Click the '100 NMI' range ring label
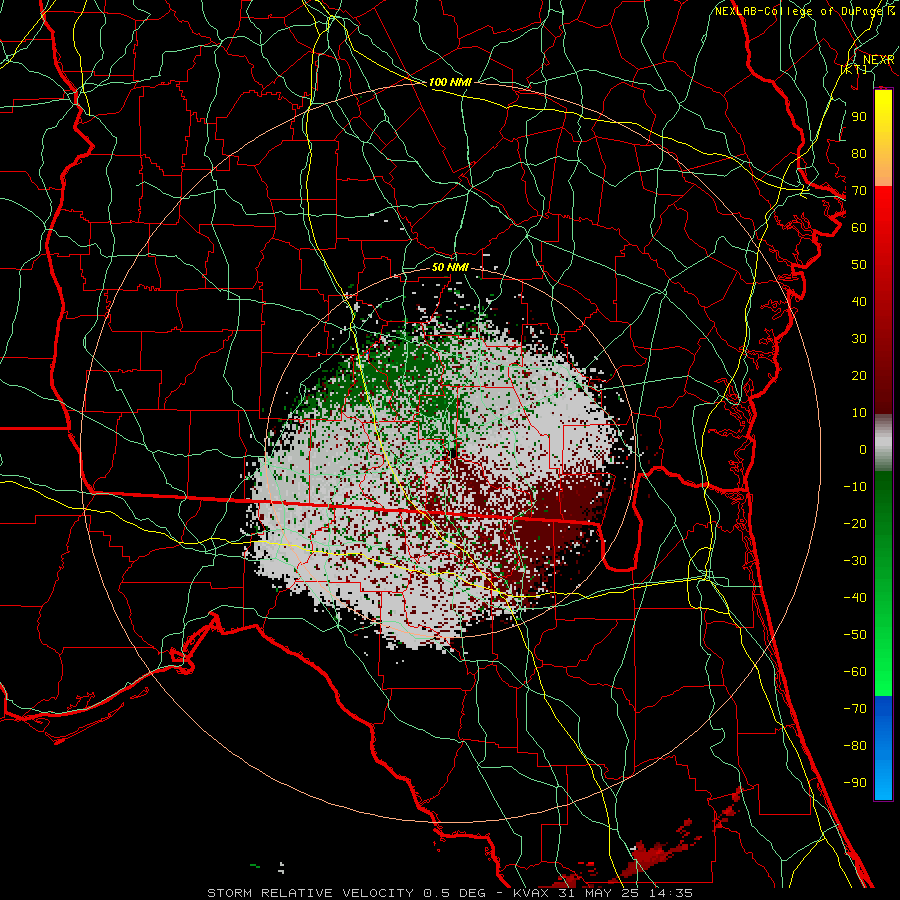The height and width of the screenshot is (900, 900). click(x=450, y=82)
